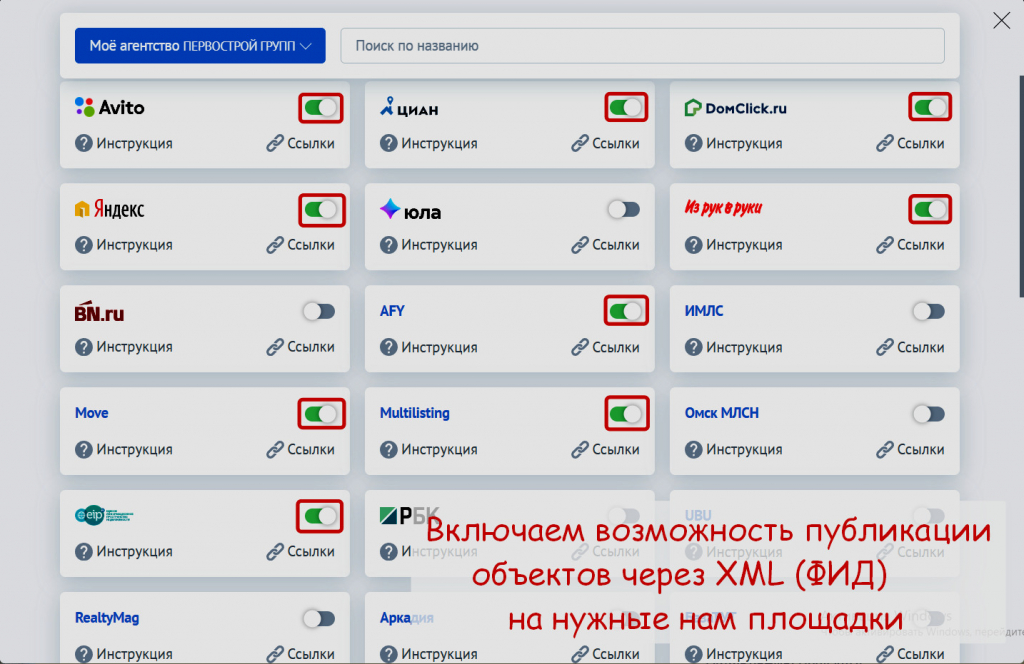
Task: Click the help icon in BN.ru card
Action: pos(84,347)
